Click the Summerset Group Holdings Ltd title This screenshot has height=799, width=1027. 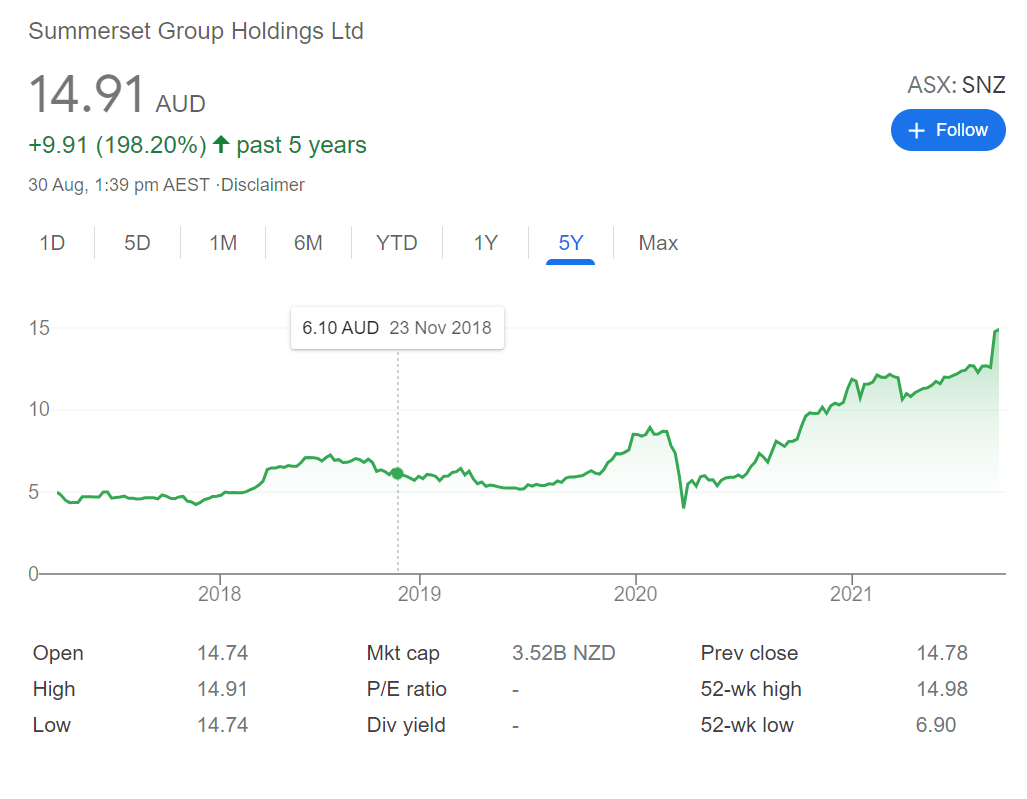click(196, 31)
